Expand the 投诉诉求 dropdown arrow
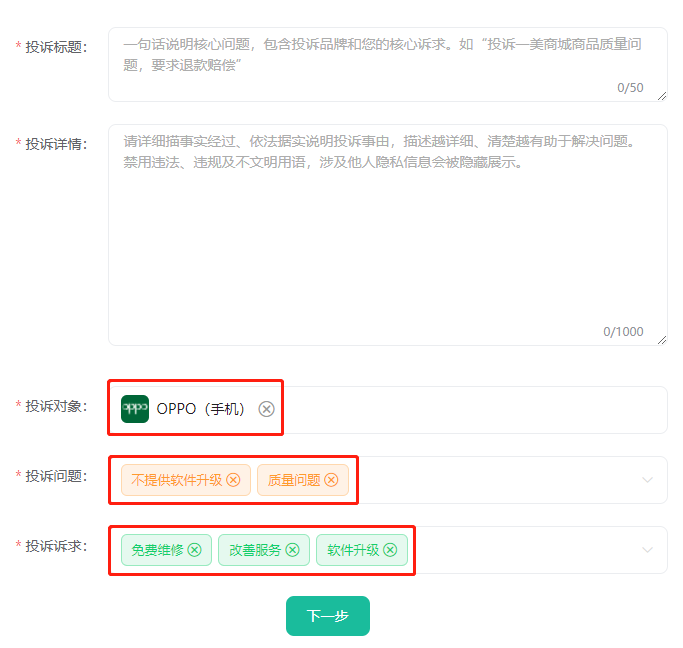 click(647, 550)
